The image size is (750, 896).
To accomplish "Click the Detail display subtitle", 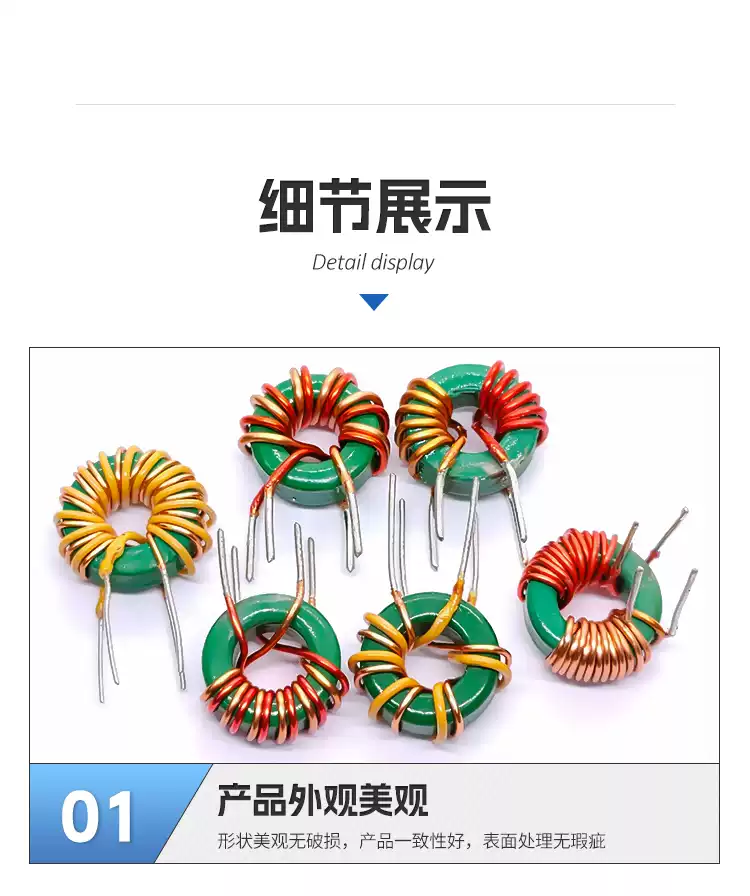I will click(x=373, y=263).
